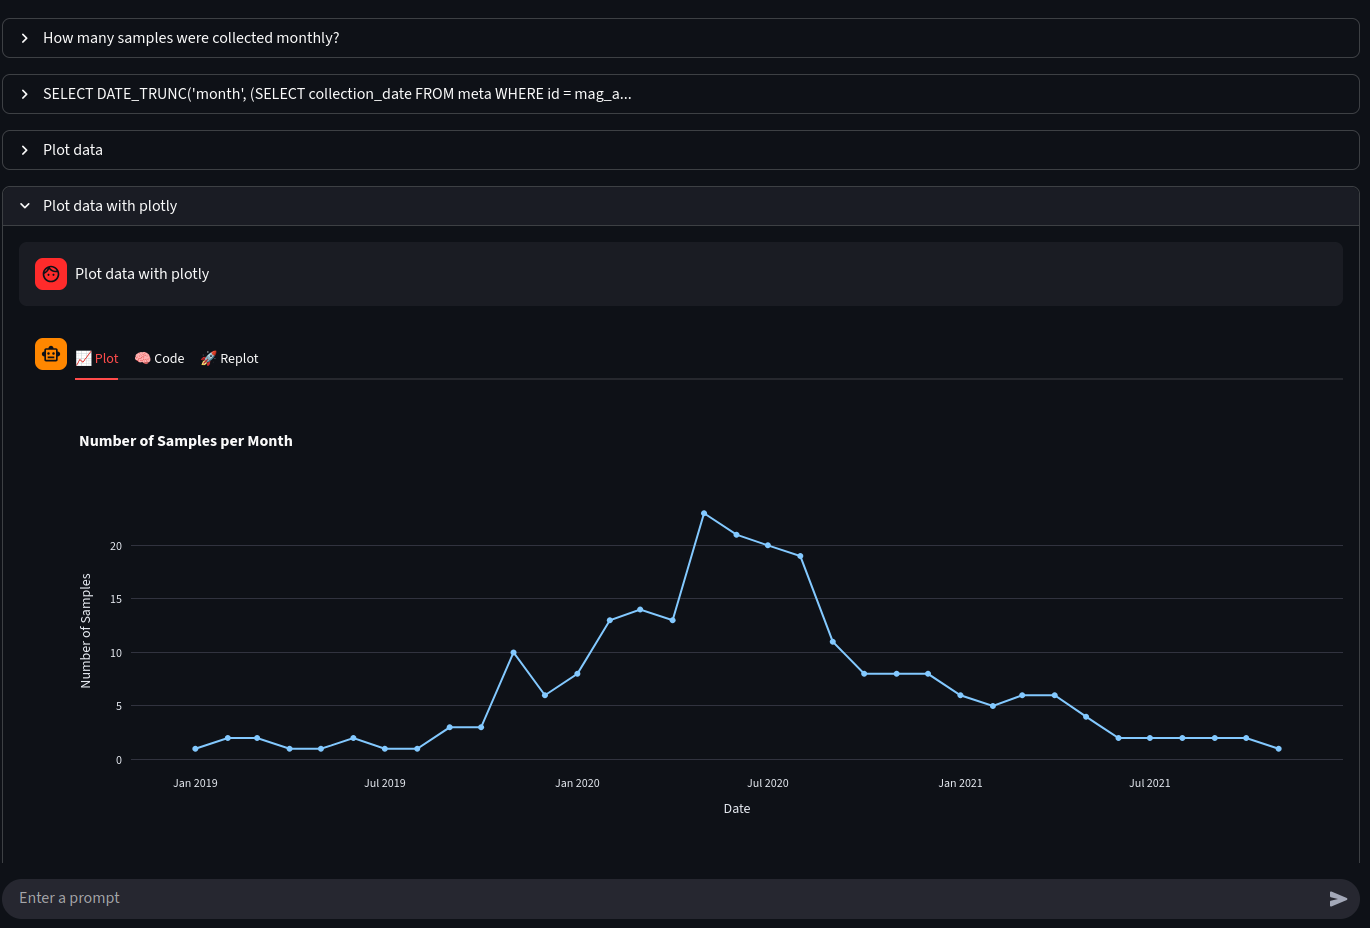Click the Enter a prompt input field
1370x928 pixels.
(x=400, y=898)
